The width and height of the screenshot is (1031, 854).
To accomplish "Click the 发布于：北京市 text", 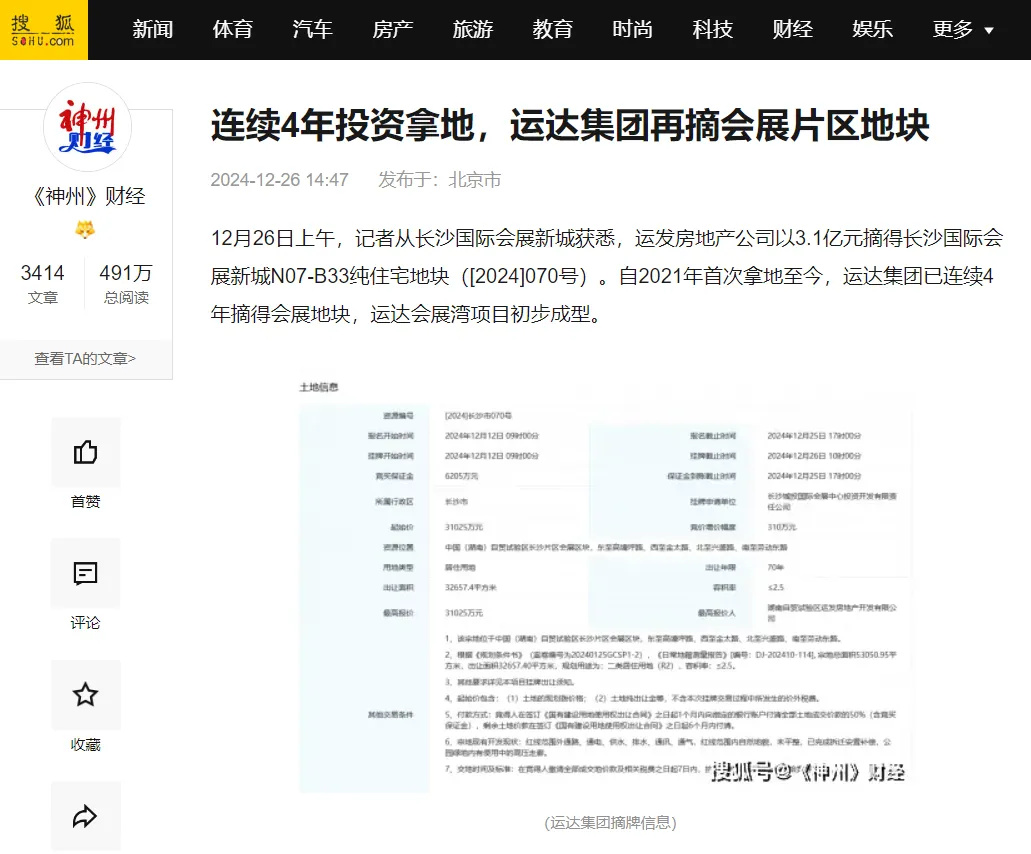I will point(439,179).
